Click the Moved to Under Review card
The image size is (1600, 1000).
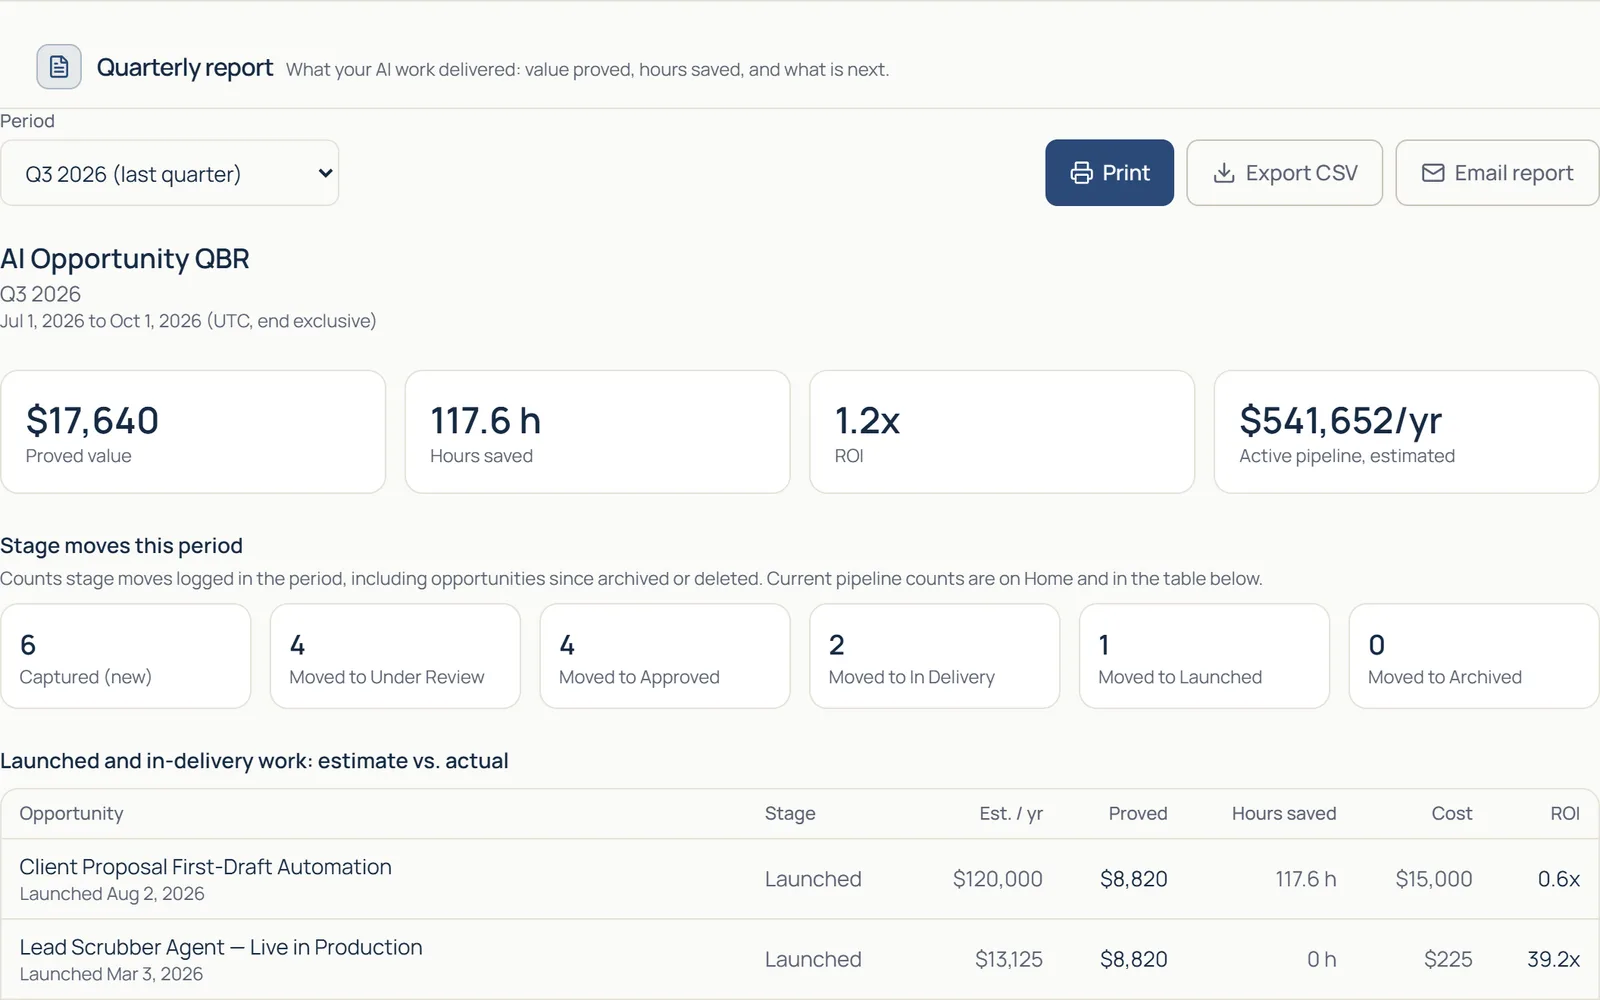click(x=395, y=656)
